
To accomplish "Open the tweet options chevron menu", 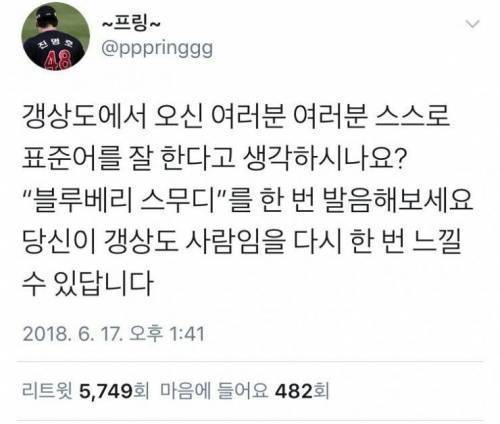I will pyautogui.click(x=472, y=25).
